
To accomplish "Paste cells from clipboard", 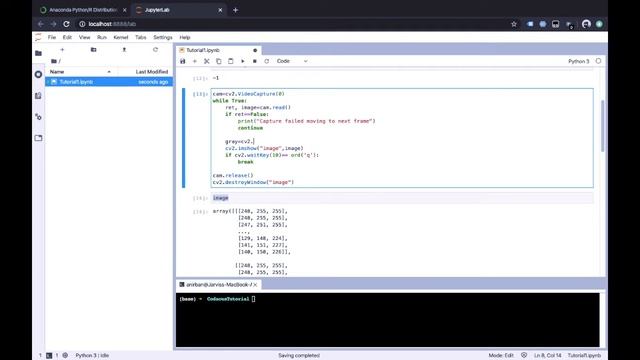I will pyautogui.click(x=231, y=61).
